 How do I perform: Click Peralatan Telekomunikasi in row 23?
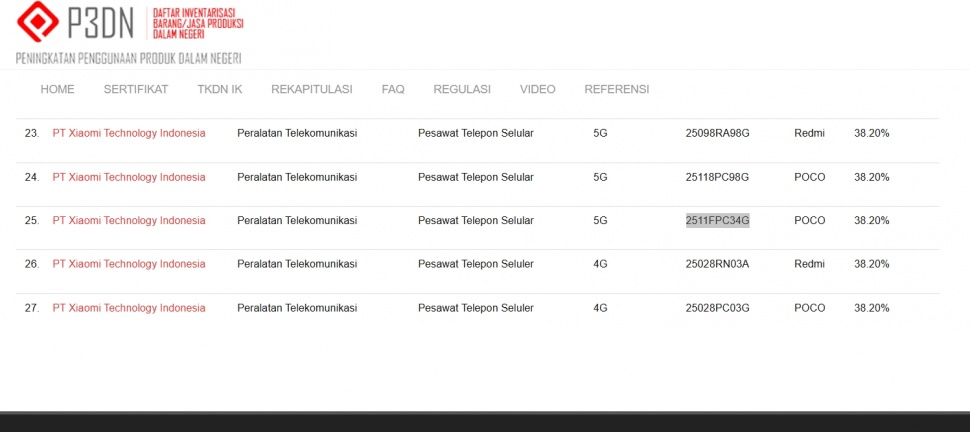point(297,133)
